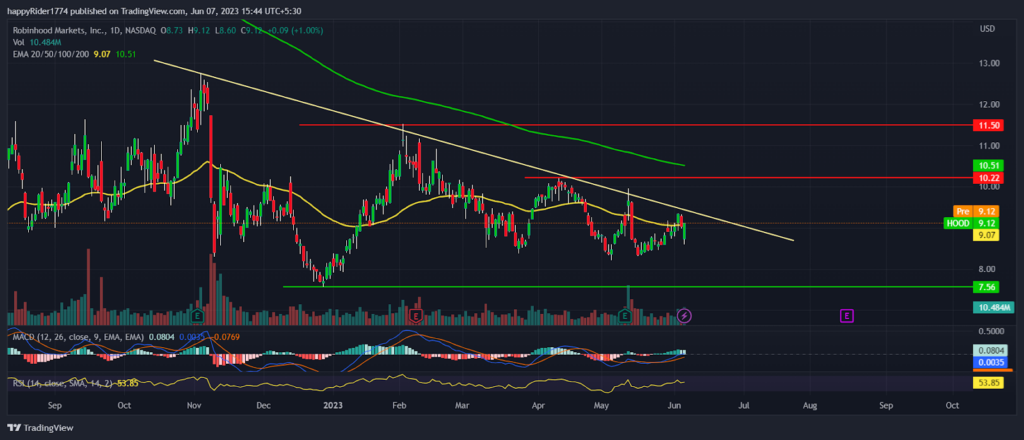Open the EMA 20/50/100/200 indicator legend
1024x440 pixels.
(x=50, y=54)
